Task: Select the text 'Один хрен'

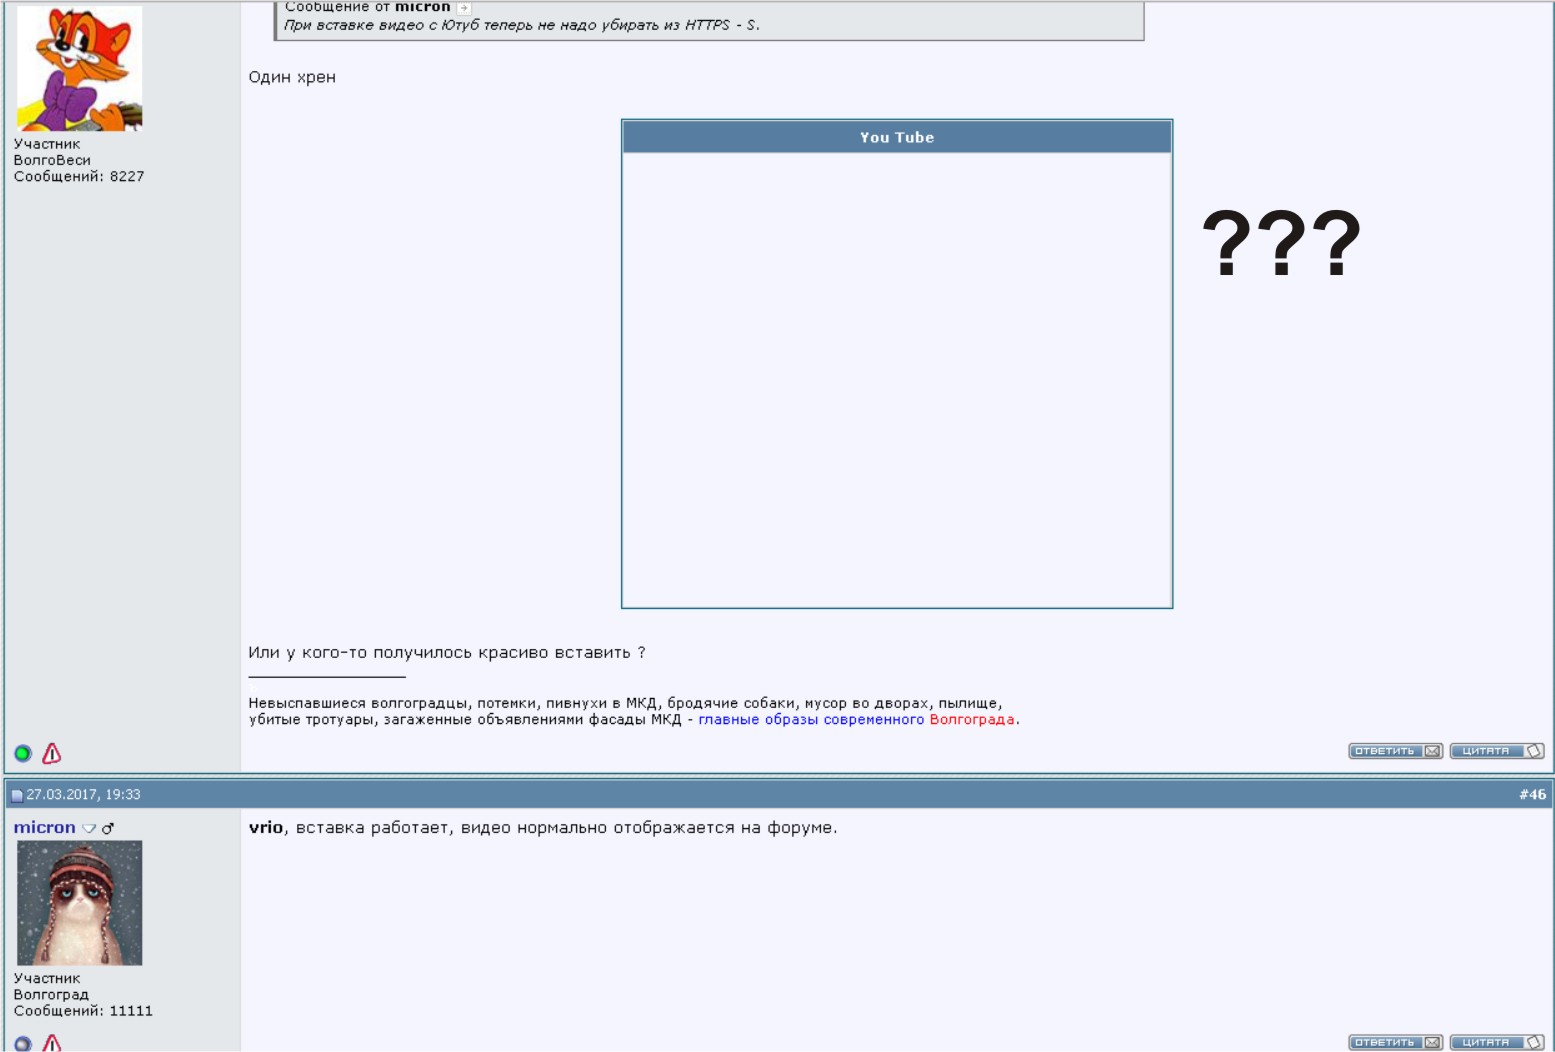Action: (x=292, y=77)
